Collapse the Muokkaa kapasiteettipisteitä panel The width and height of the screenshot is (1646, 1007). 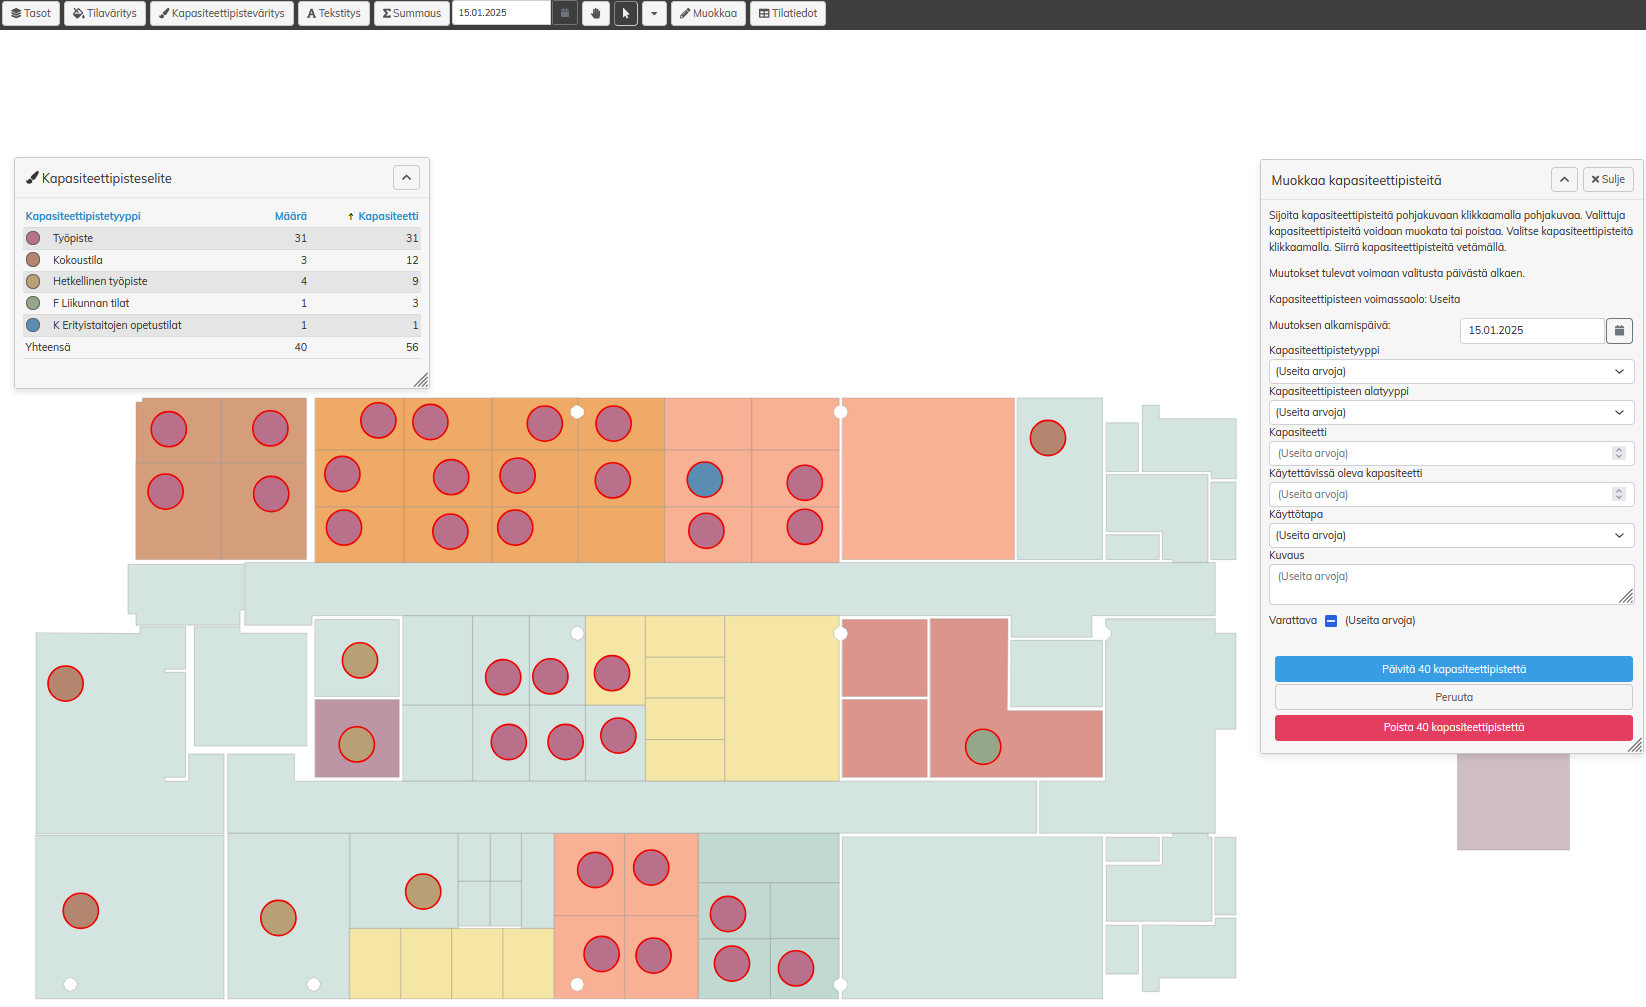tap(1564, 179)
